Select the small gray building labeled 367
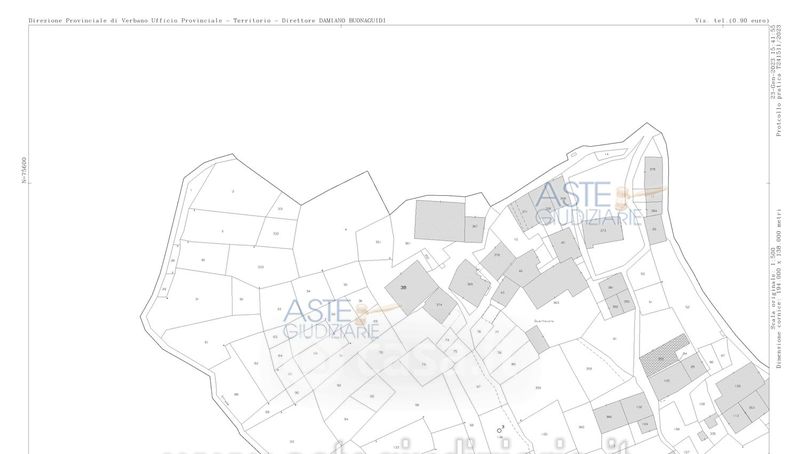The image size is (800, 454). tap(476, 229)
